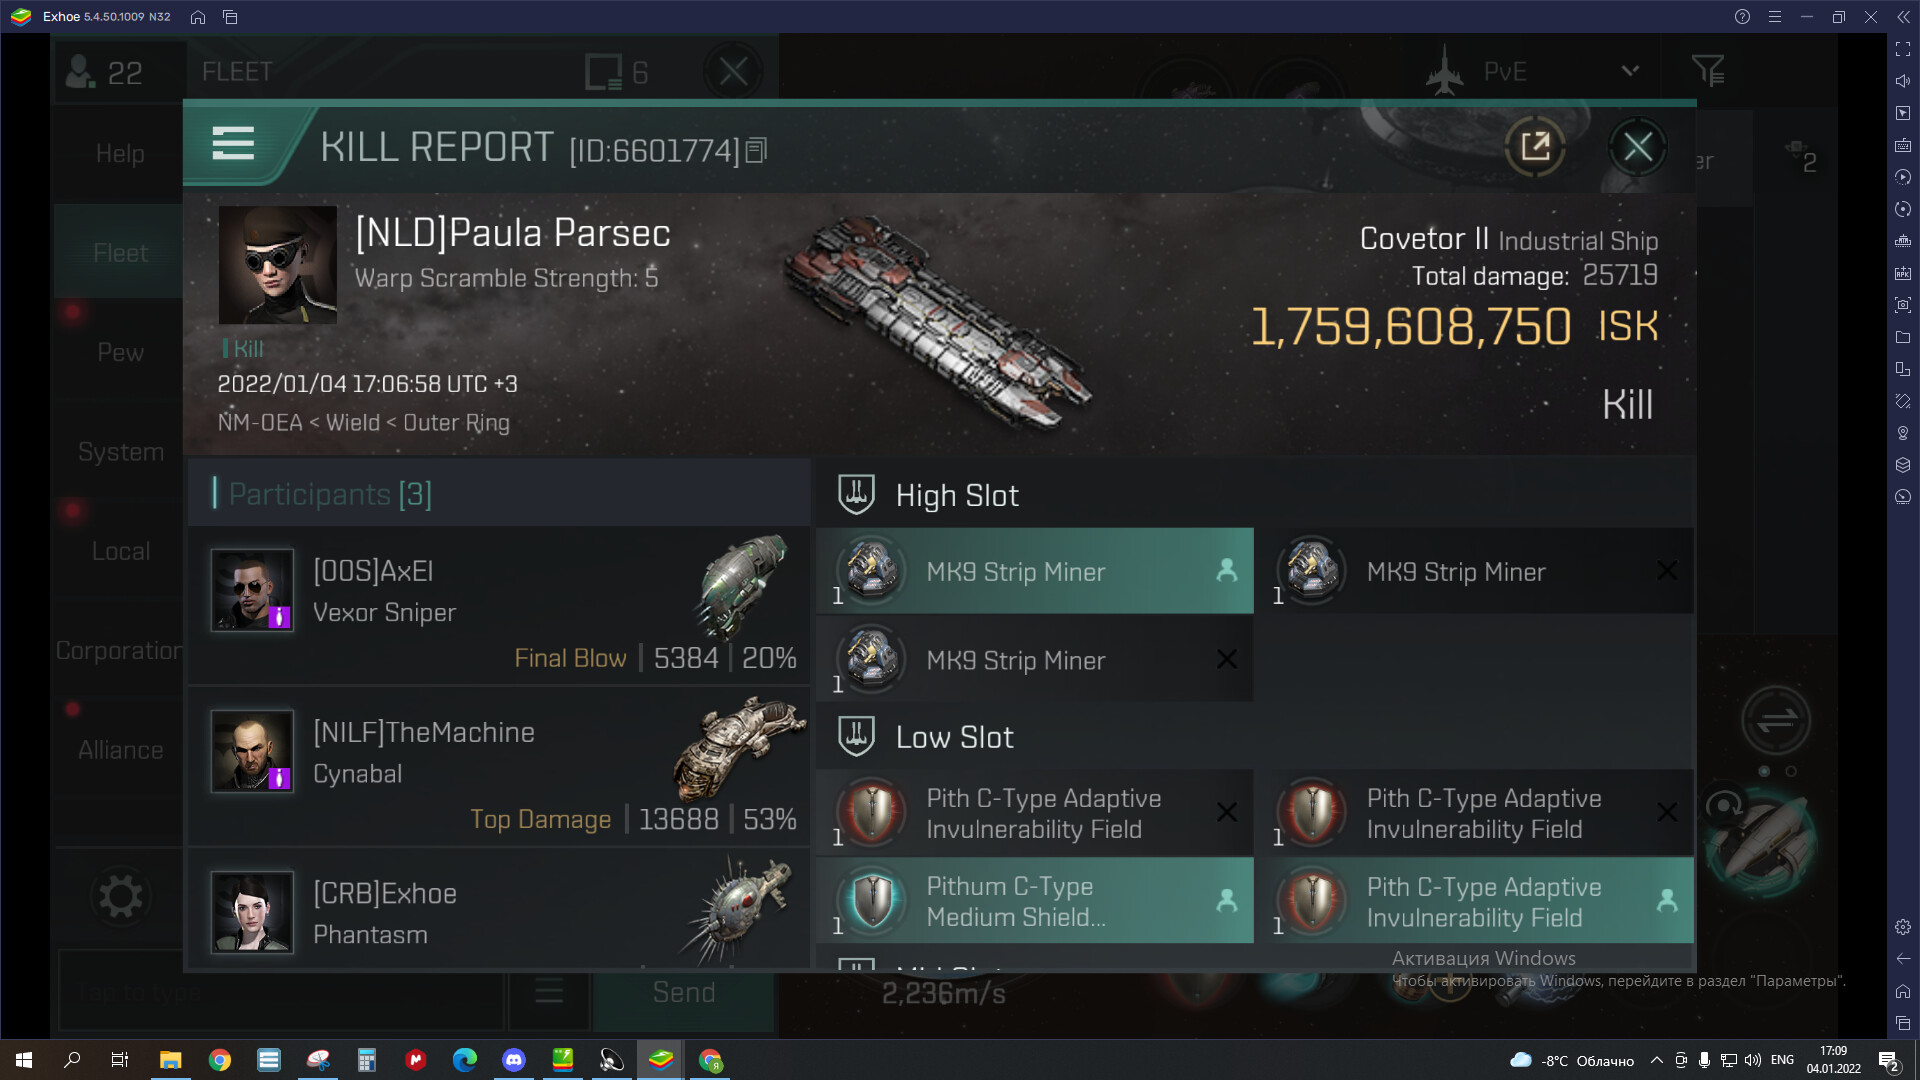Switch to the Alliance chat tab
The width and height of the screenshot is (1920, 1080).
tap(120, 750)
